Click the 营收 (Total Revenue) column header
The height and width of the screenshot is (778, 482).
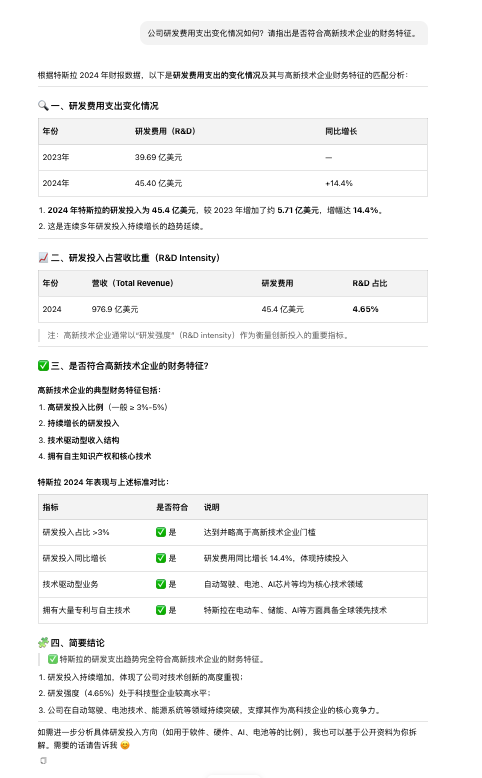tap(133, 283)
